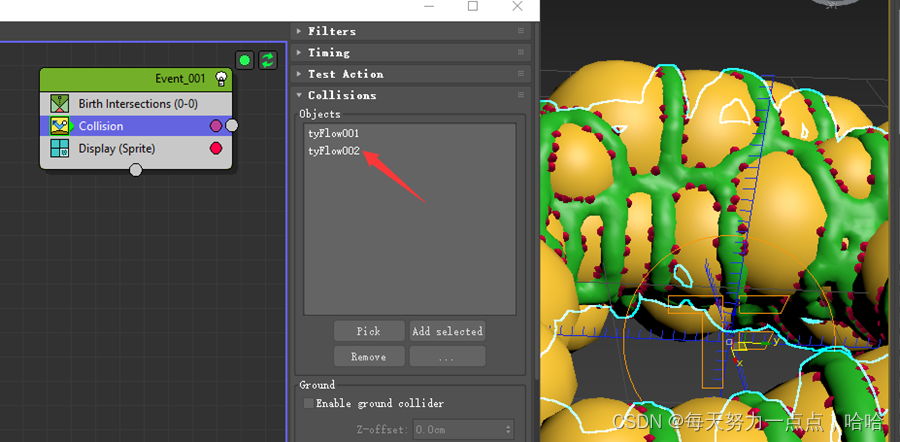Image resolution: width=900 pixels, height=442 pixels.
Task: Click the Z-offset value field
Action: coord(458,429)
